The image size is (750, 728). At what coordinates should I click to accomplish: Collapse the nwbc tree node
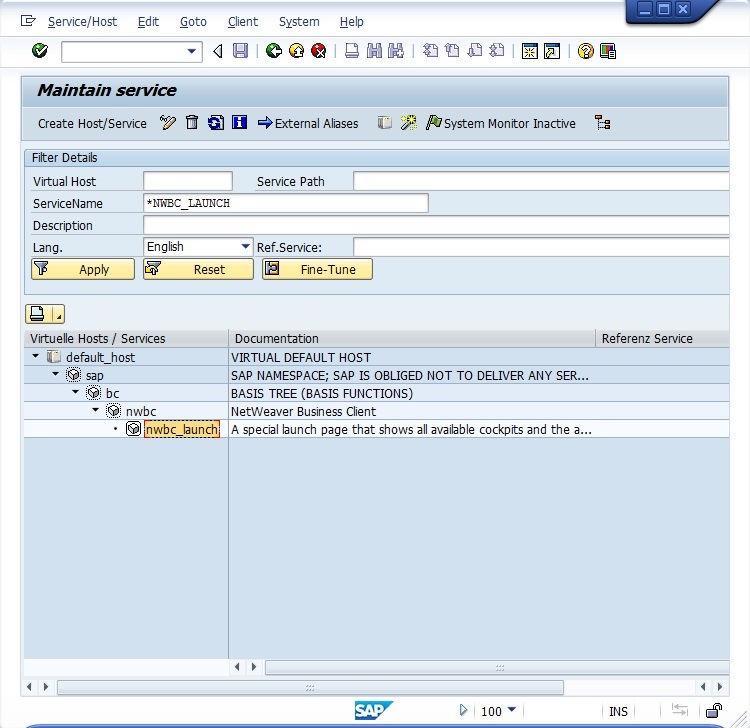coord(96,410)
